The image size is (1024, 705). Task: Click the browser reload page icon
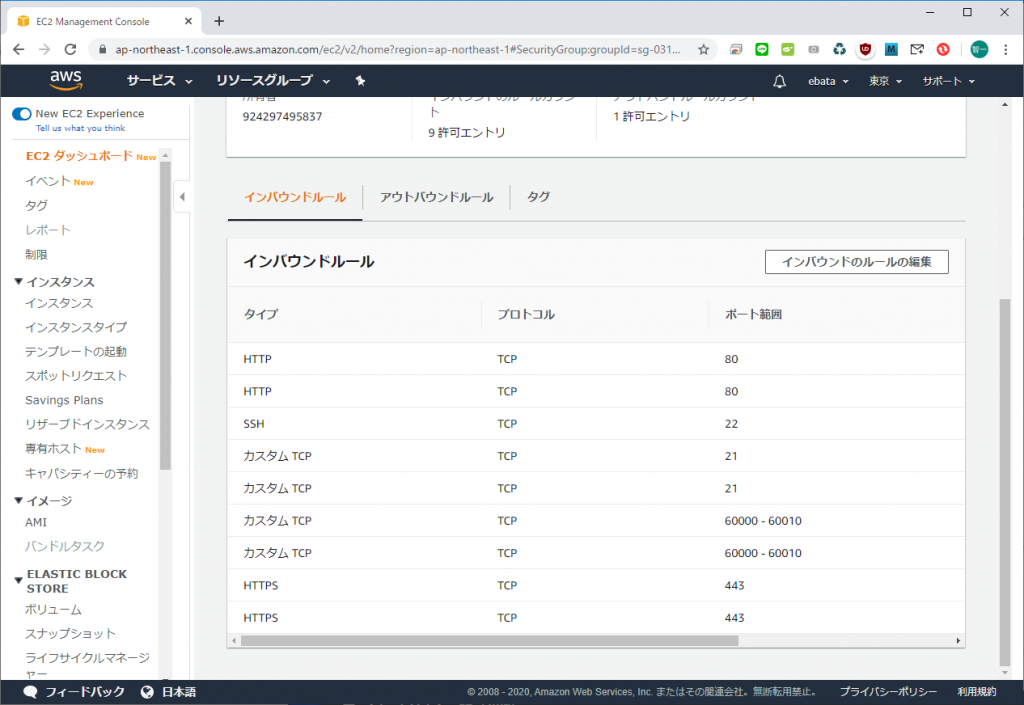[x=70, y=49]
